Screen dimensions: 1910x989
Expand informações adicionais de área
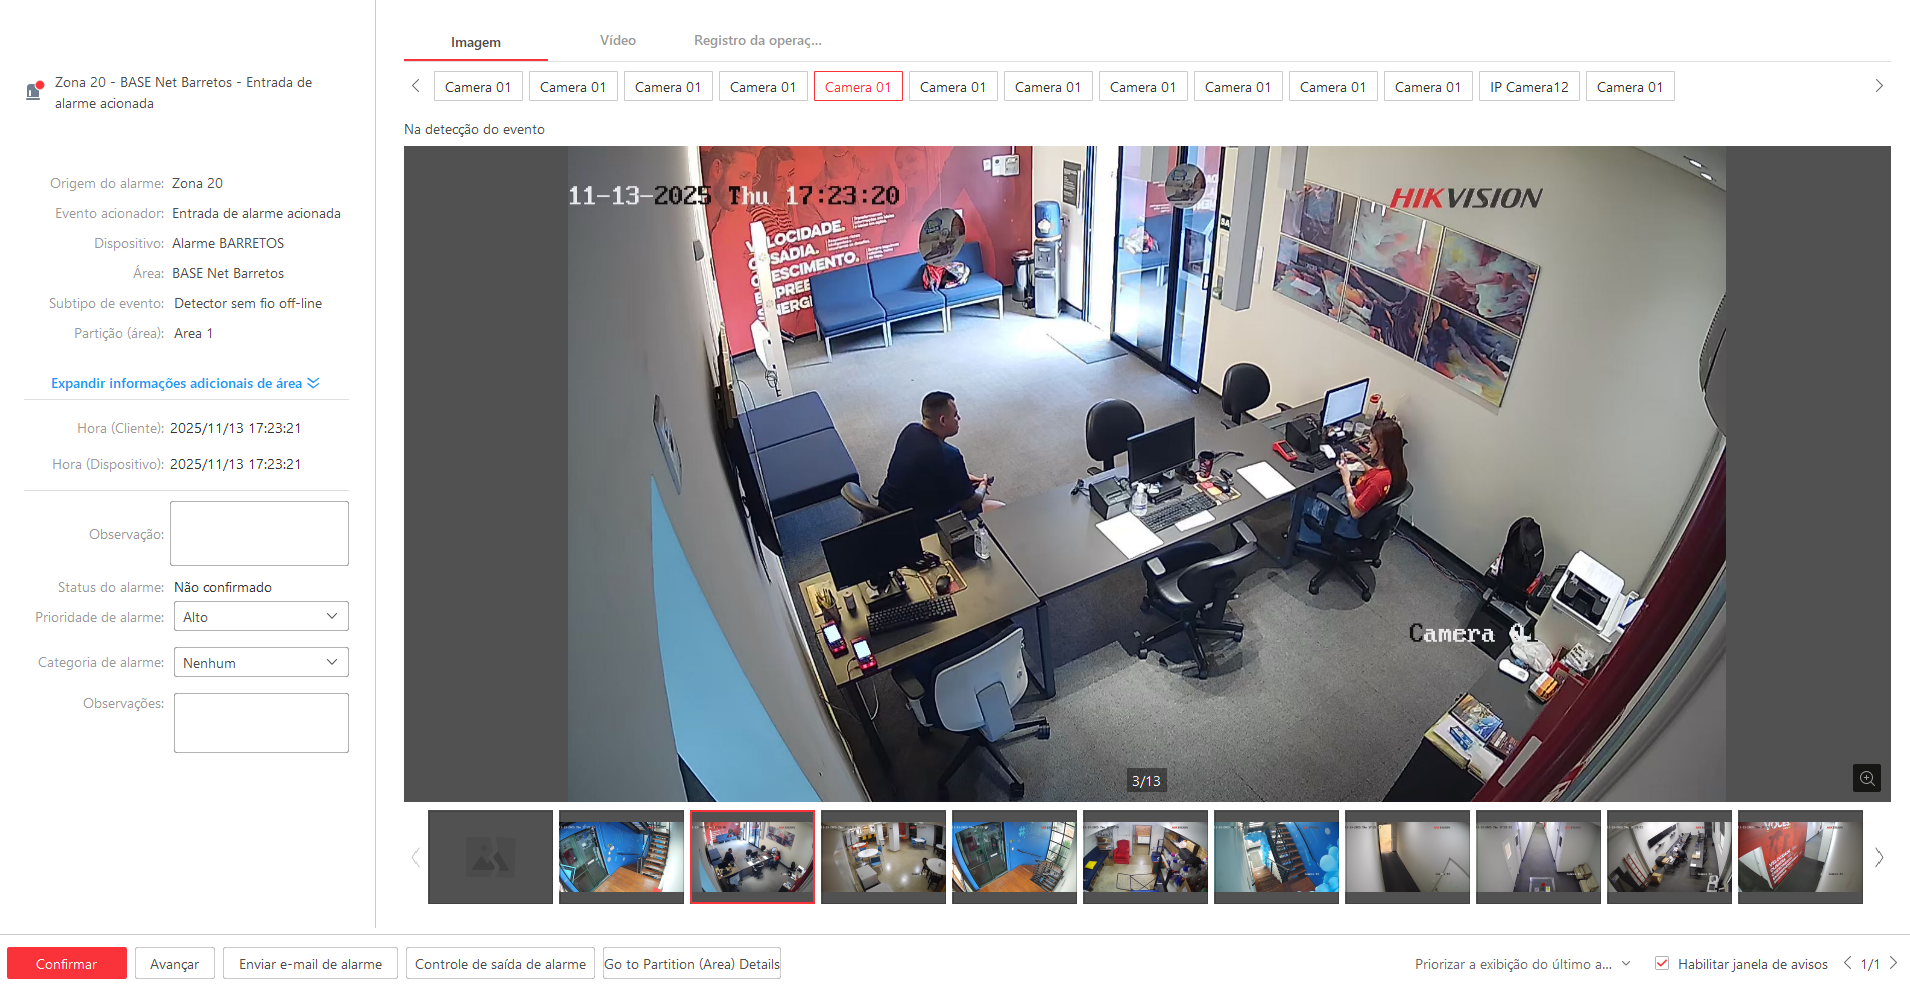point(185,383)
